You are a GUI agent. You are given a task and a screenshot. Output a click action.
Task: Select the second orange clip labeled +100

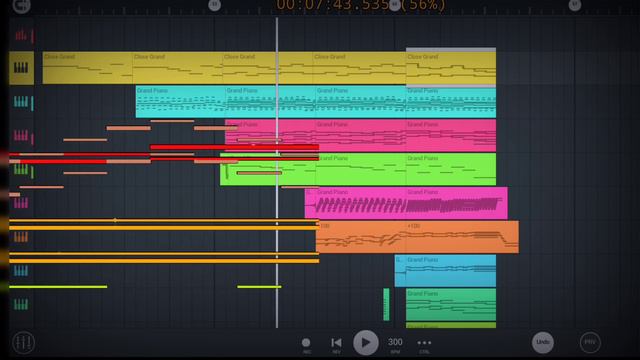(x=462, y=237)
